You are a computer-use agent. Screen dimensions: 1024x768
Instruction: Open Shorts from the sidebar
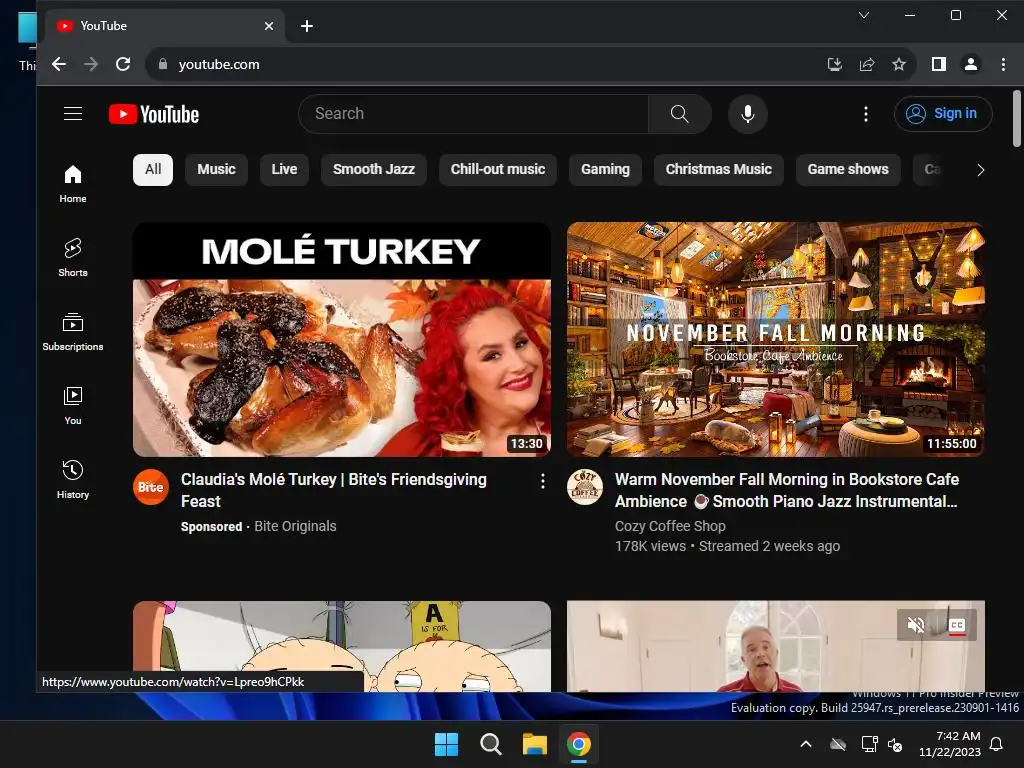pyautogui.click(x=72, y=258)
